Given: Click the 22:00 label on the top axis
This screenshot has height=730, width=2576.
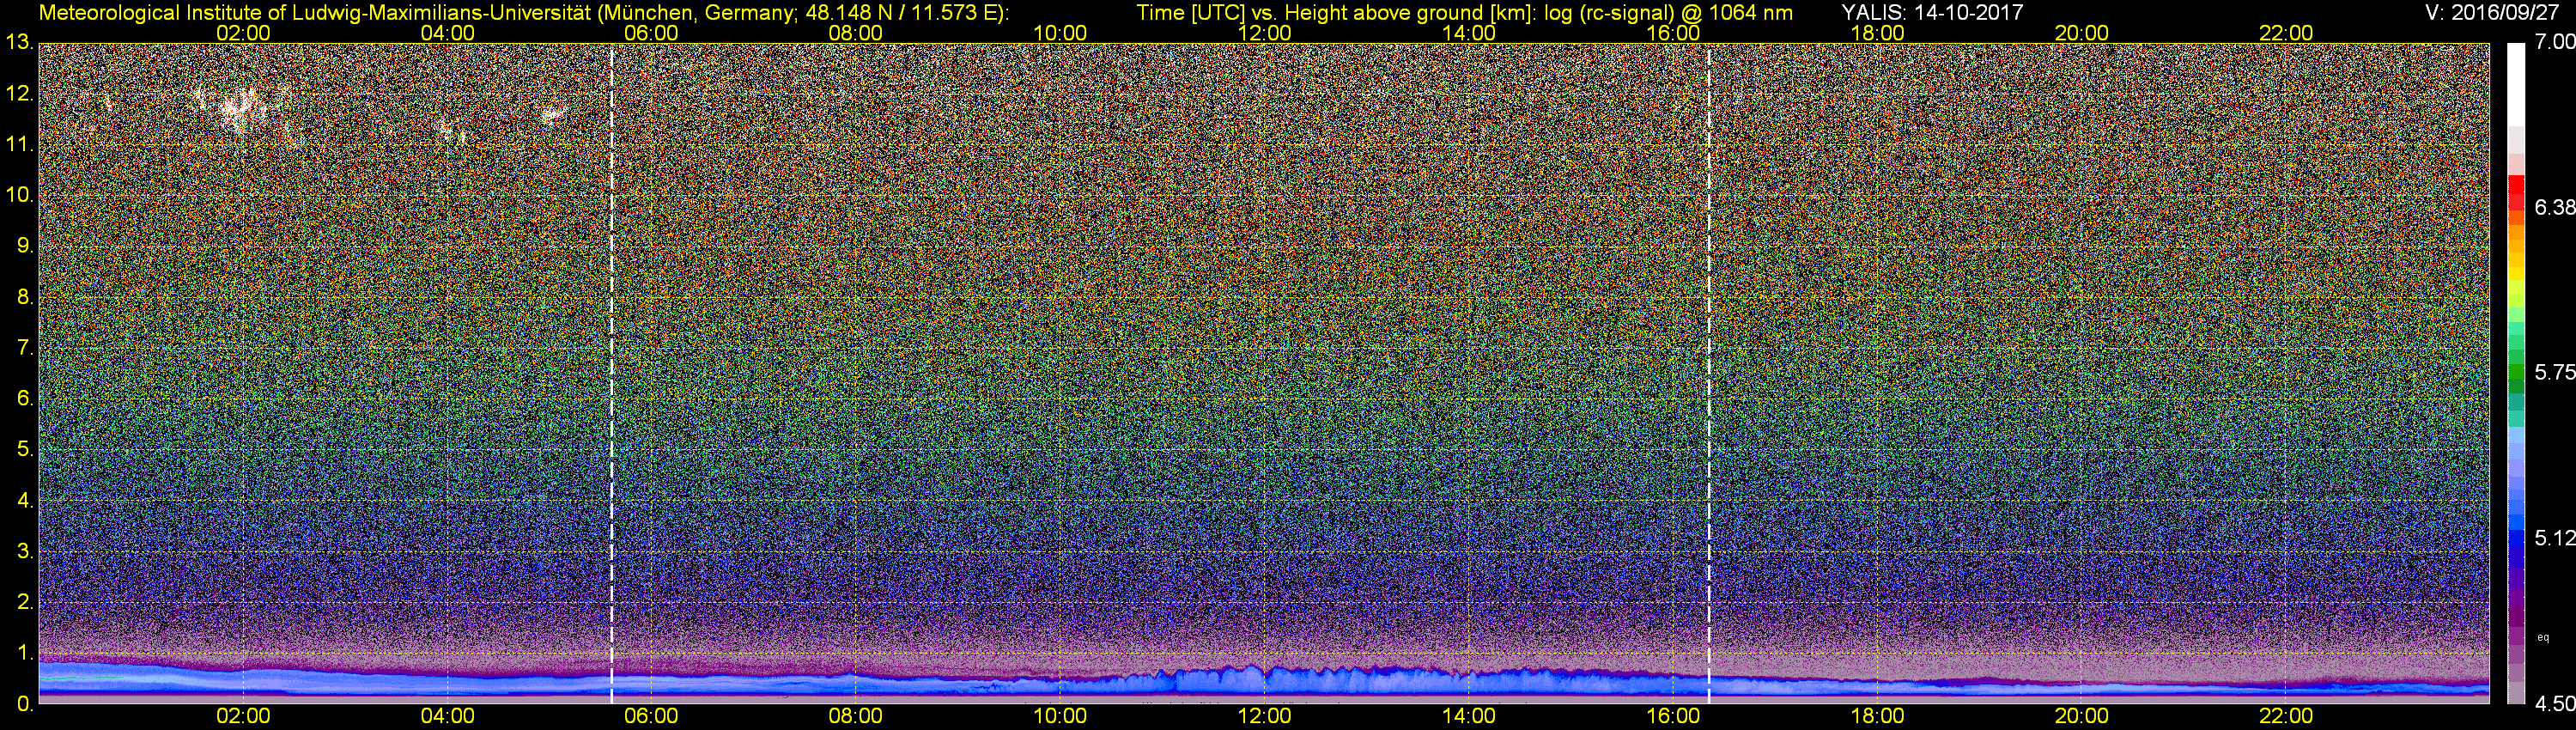Looking at the screenshot, I should [x=2286, y=33].
